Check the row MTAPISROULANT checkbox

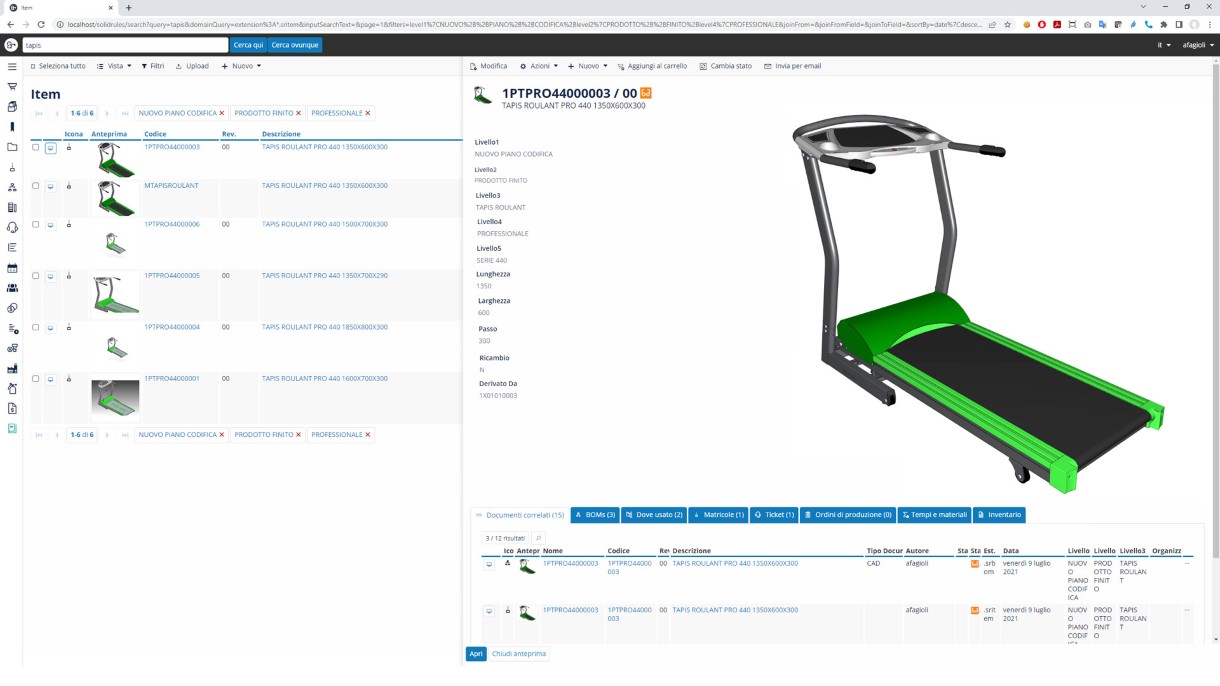pyautogui.click(x=36, y=186)
